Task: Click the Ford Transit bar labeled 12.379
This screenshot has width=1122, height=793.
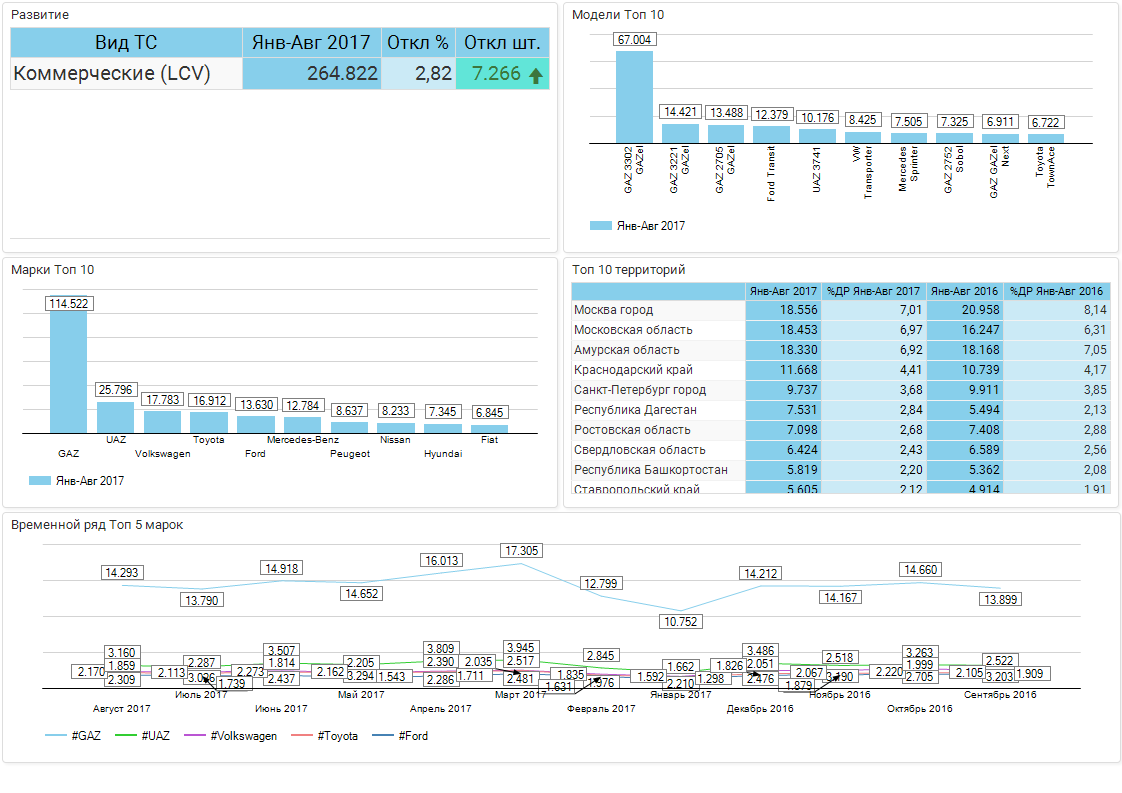Action: [771, 133]
